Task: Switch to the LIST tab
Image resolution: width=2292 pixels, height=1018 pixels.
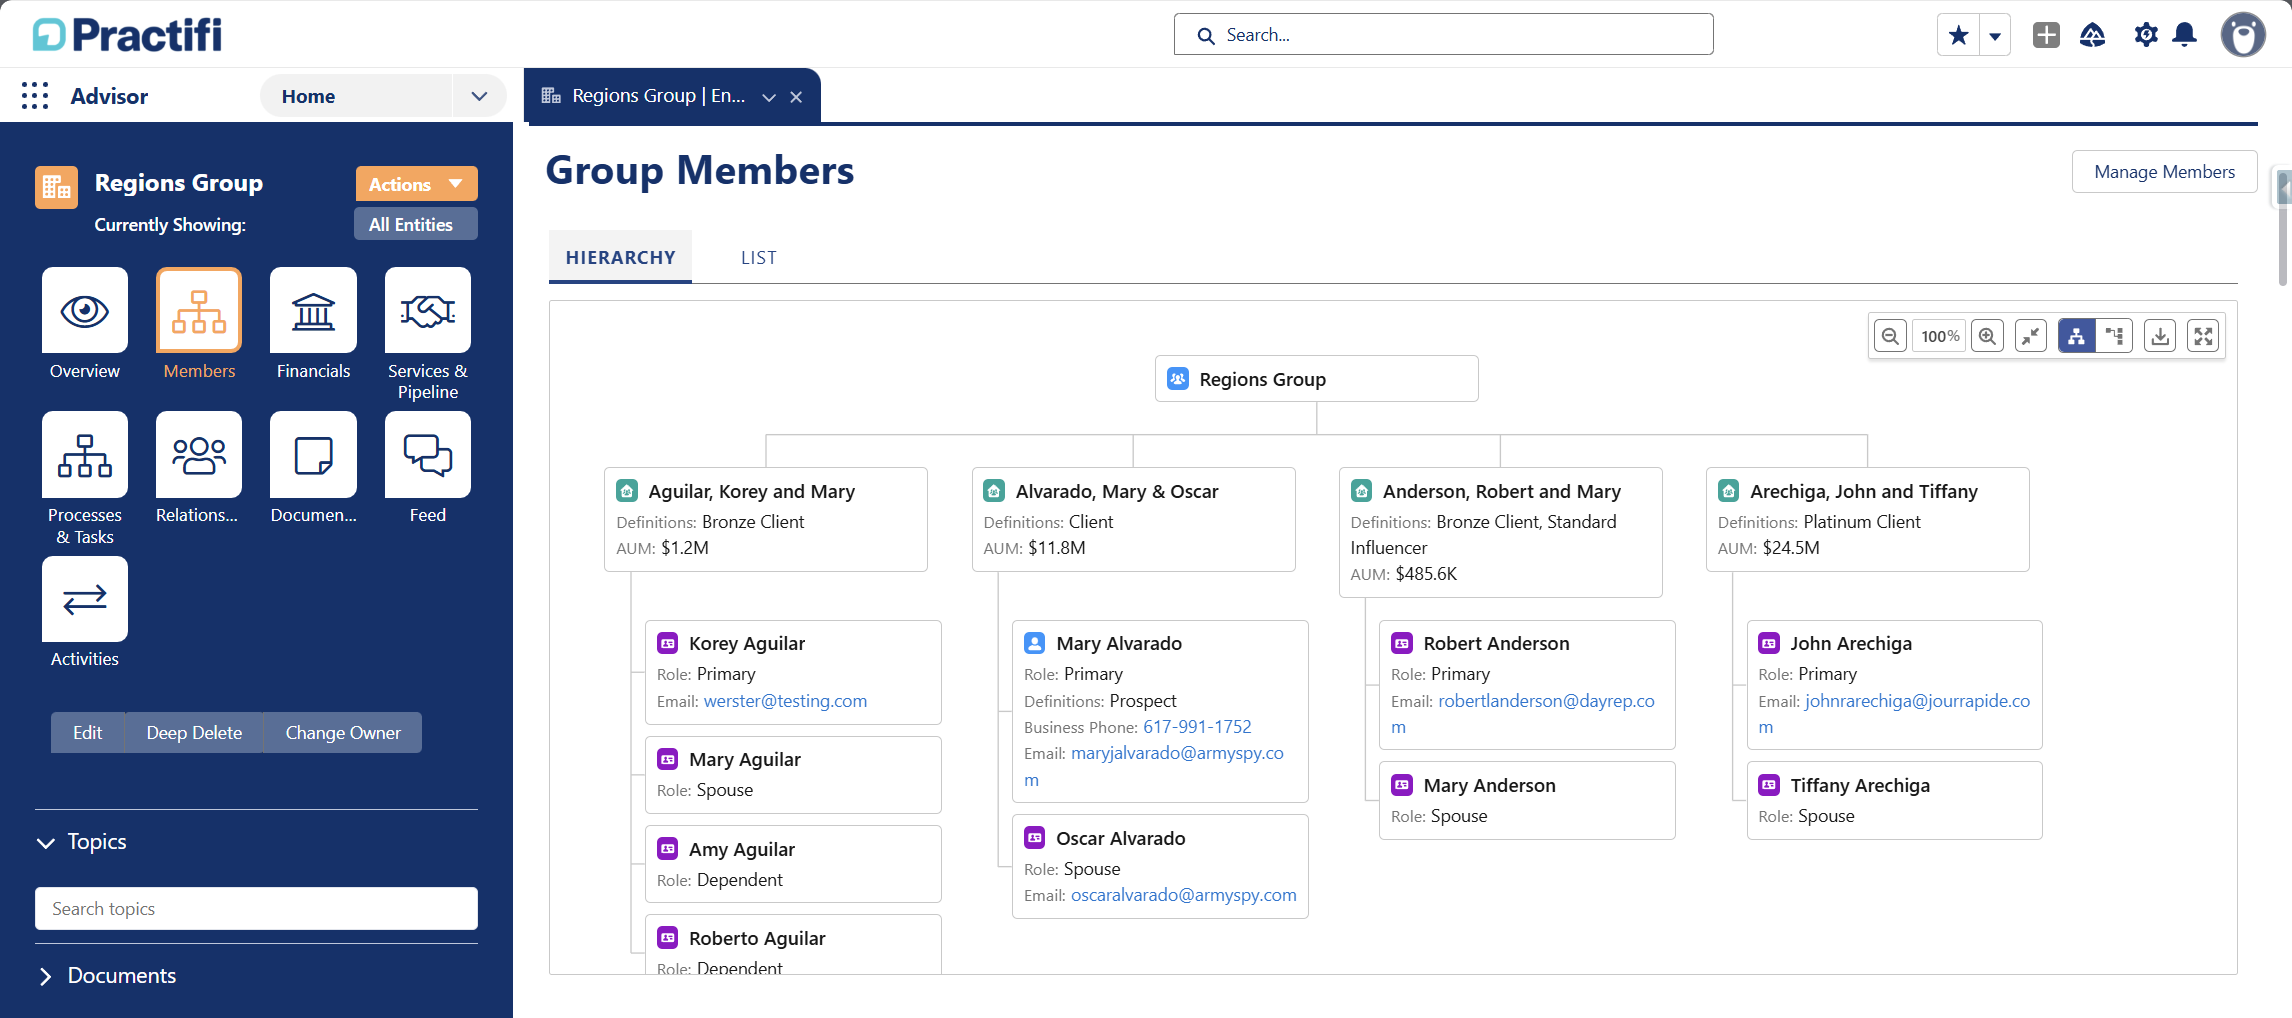Action: (758, 258)
